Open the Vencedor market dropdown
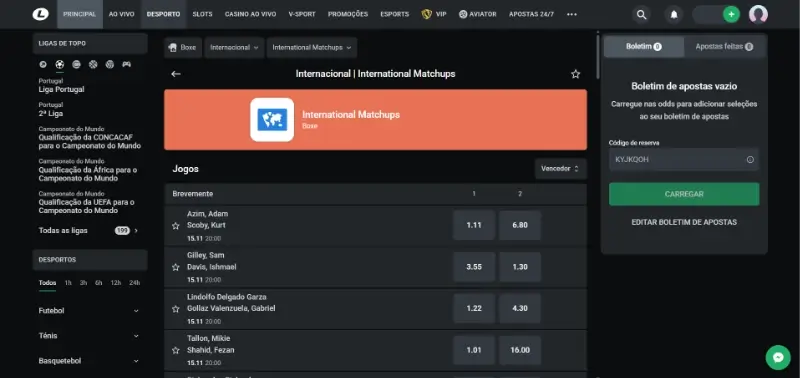 click(561, 169)
